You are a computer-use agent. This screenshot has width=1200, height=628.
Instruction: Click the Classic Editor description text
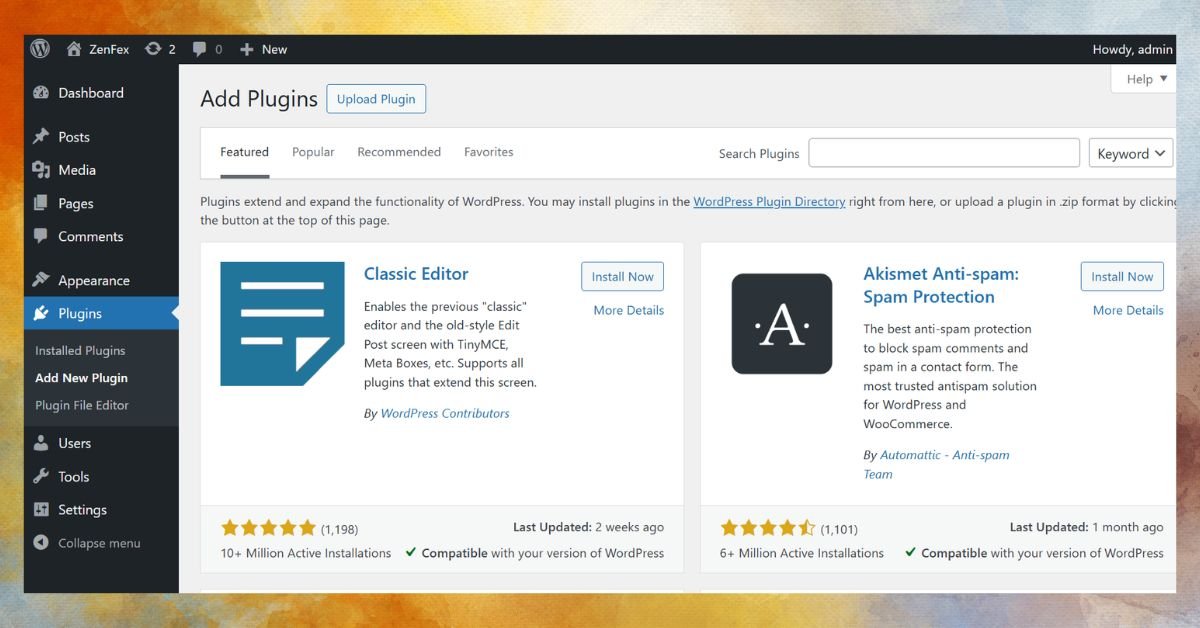pyautogui.click(x=450, y=344)
